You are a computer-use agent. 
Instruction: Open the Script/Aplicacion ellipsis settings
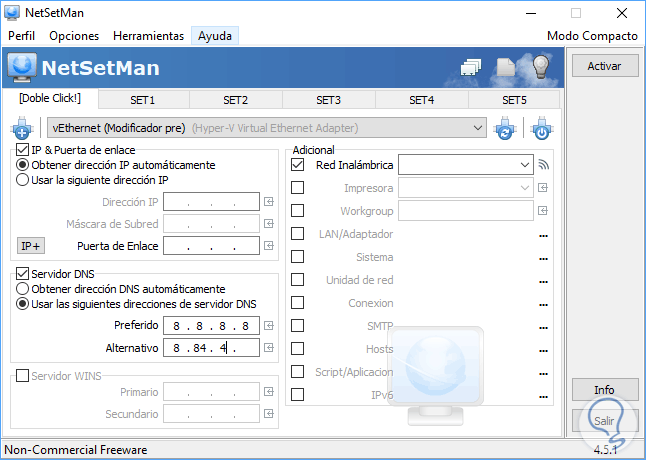click(x=543, y=374)
